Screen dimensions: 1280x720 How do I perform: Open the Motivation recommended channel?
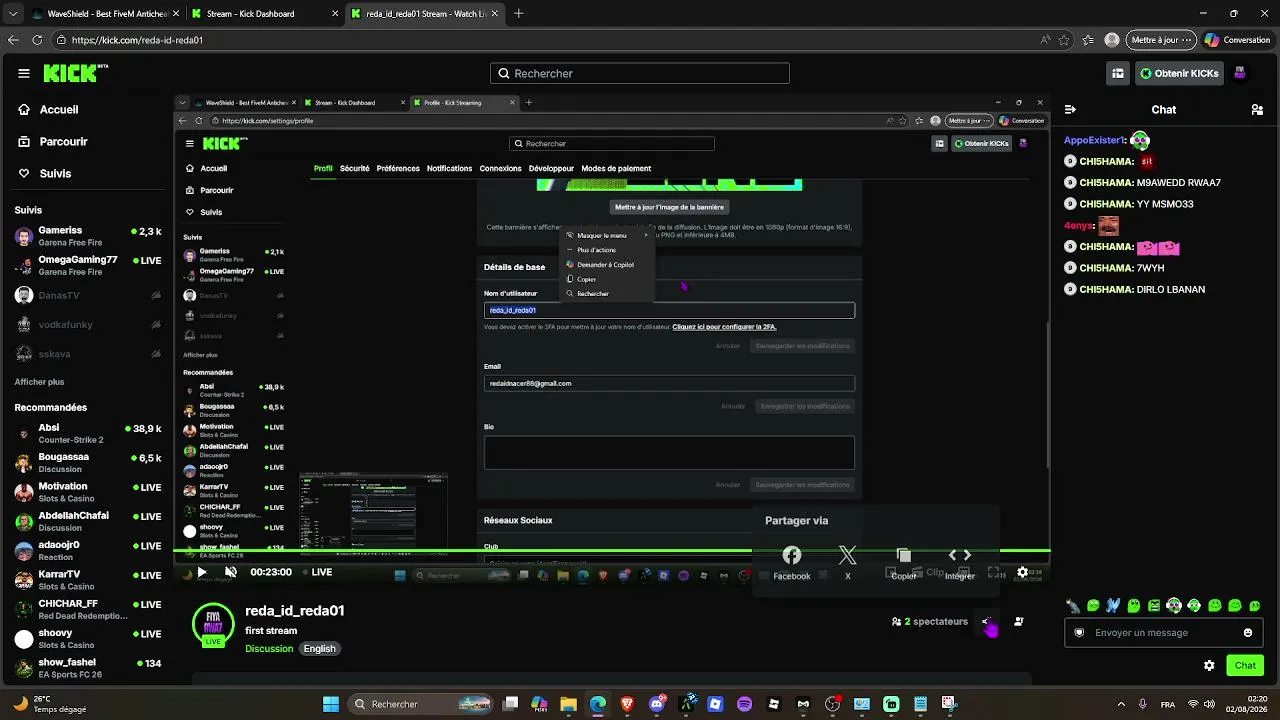coord(88,492)
